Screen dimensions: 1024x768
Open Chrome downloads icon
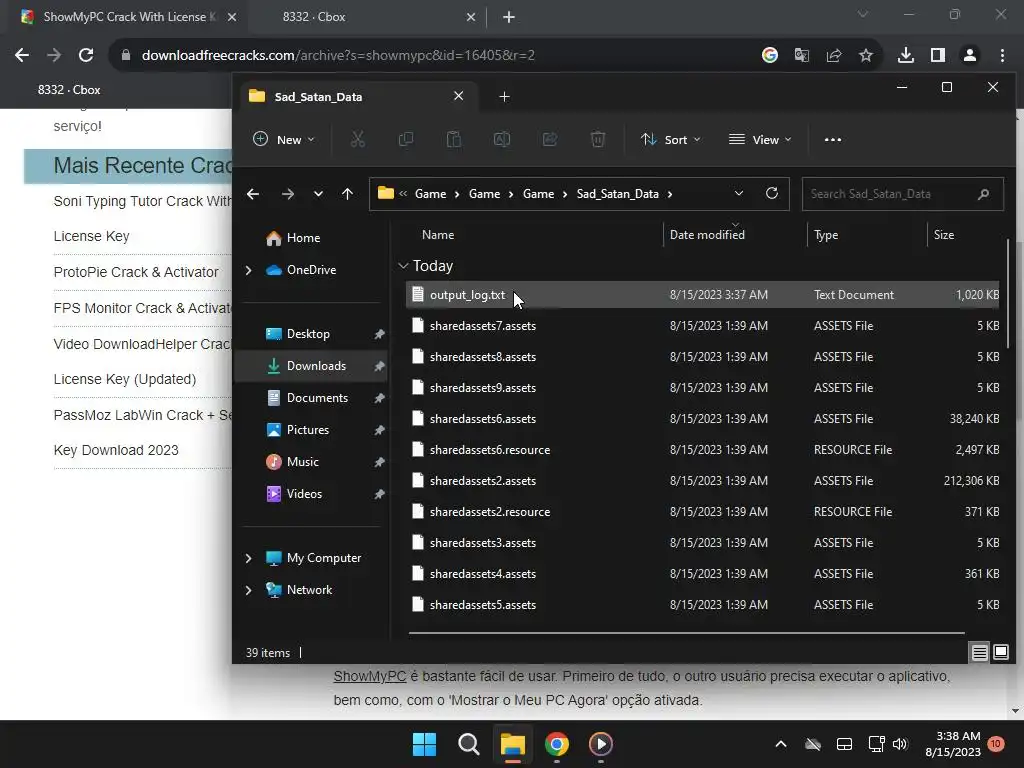coord(906,56)
